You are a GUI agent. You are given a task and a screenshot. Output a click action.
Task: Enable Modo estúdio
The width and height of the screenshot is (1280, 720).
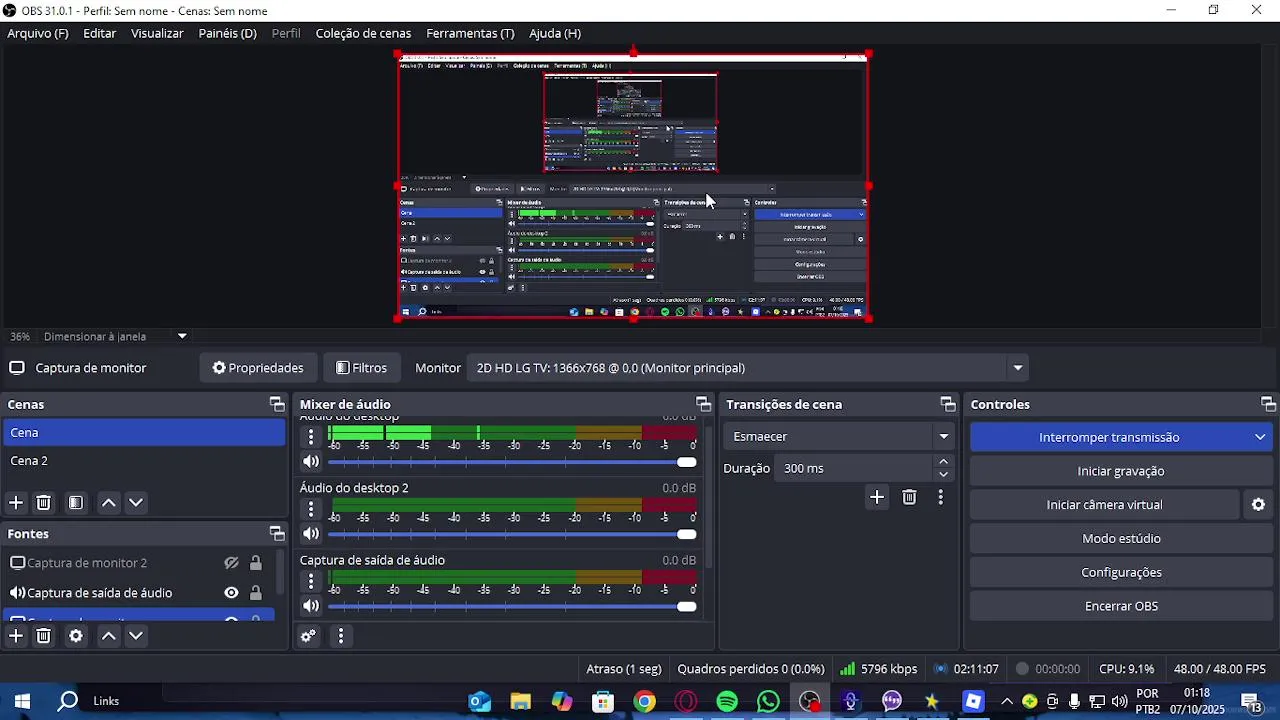(1121, 539)
